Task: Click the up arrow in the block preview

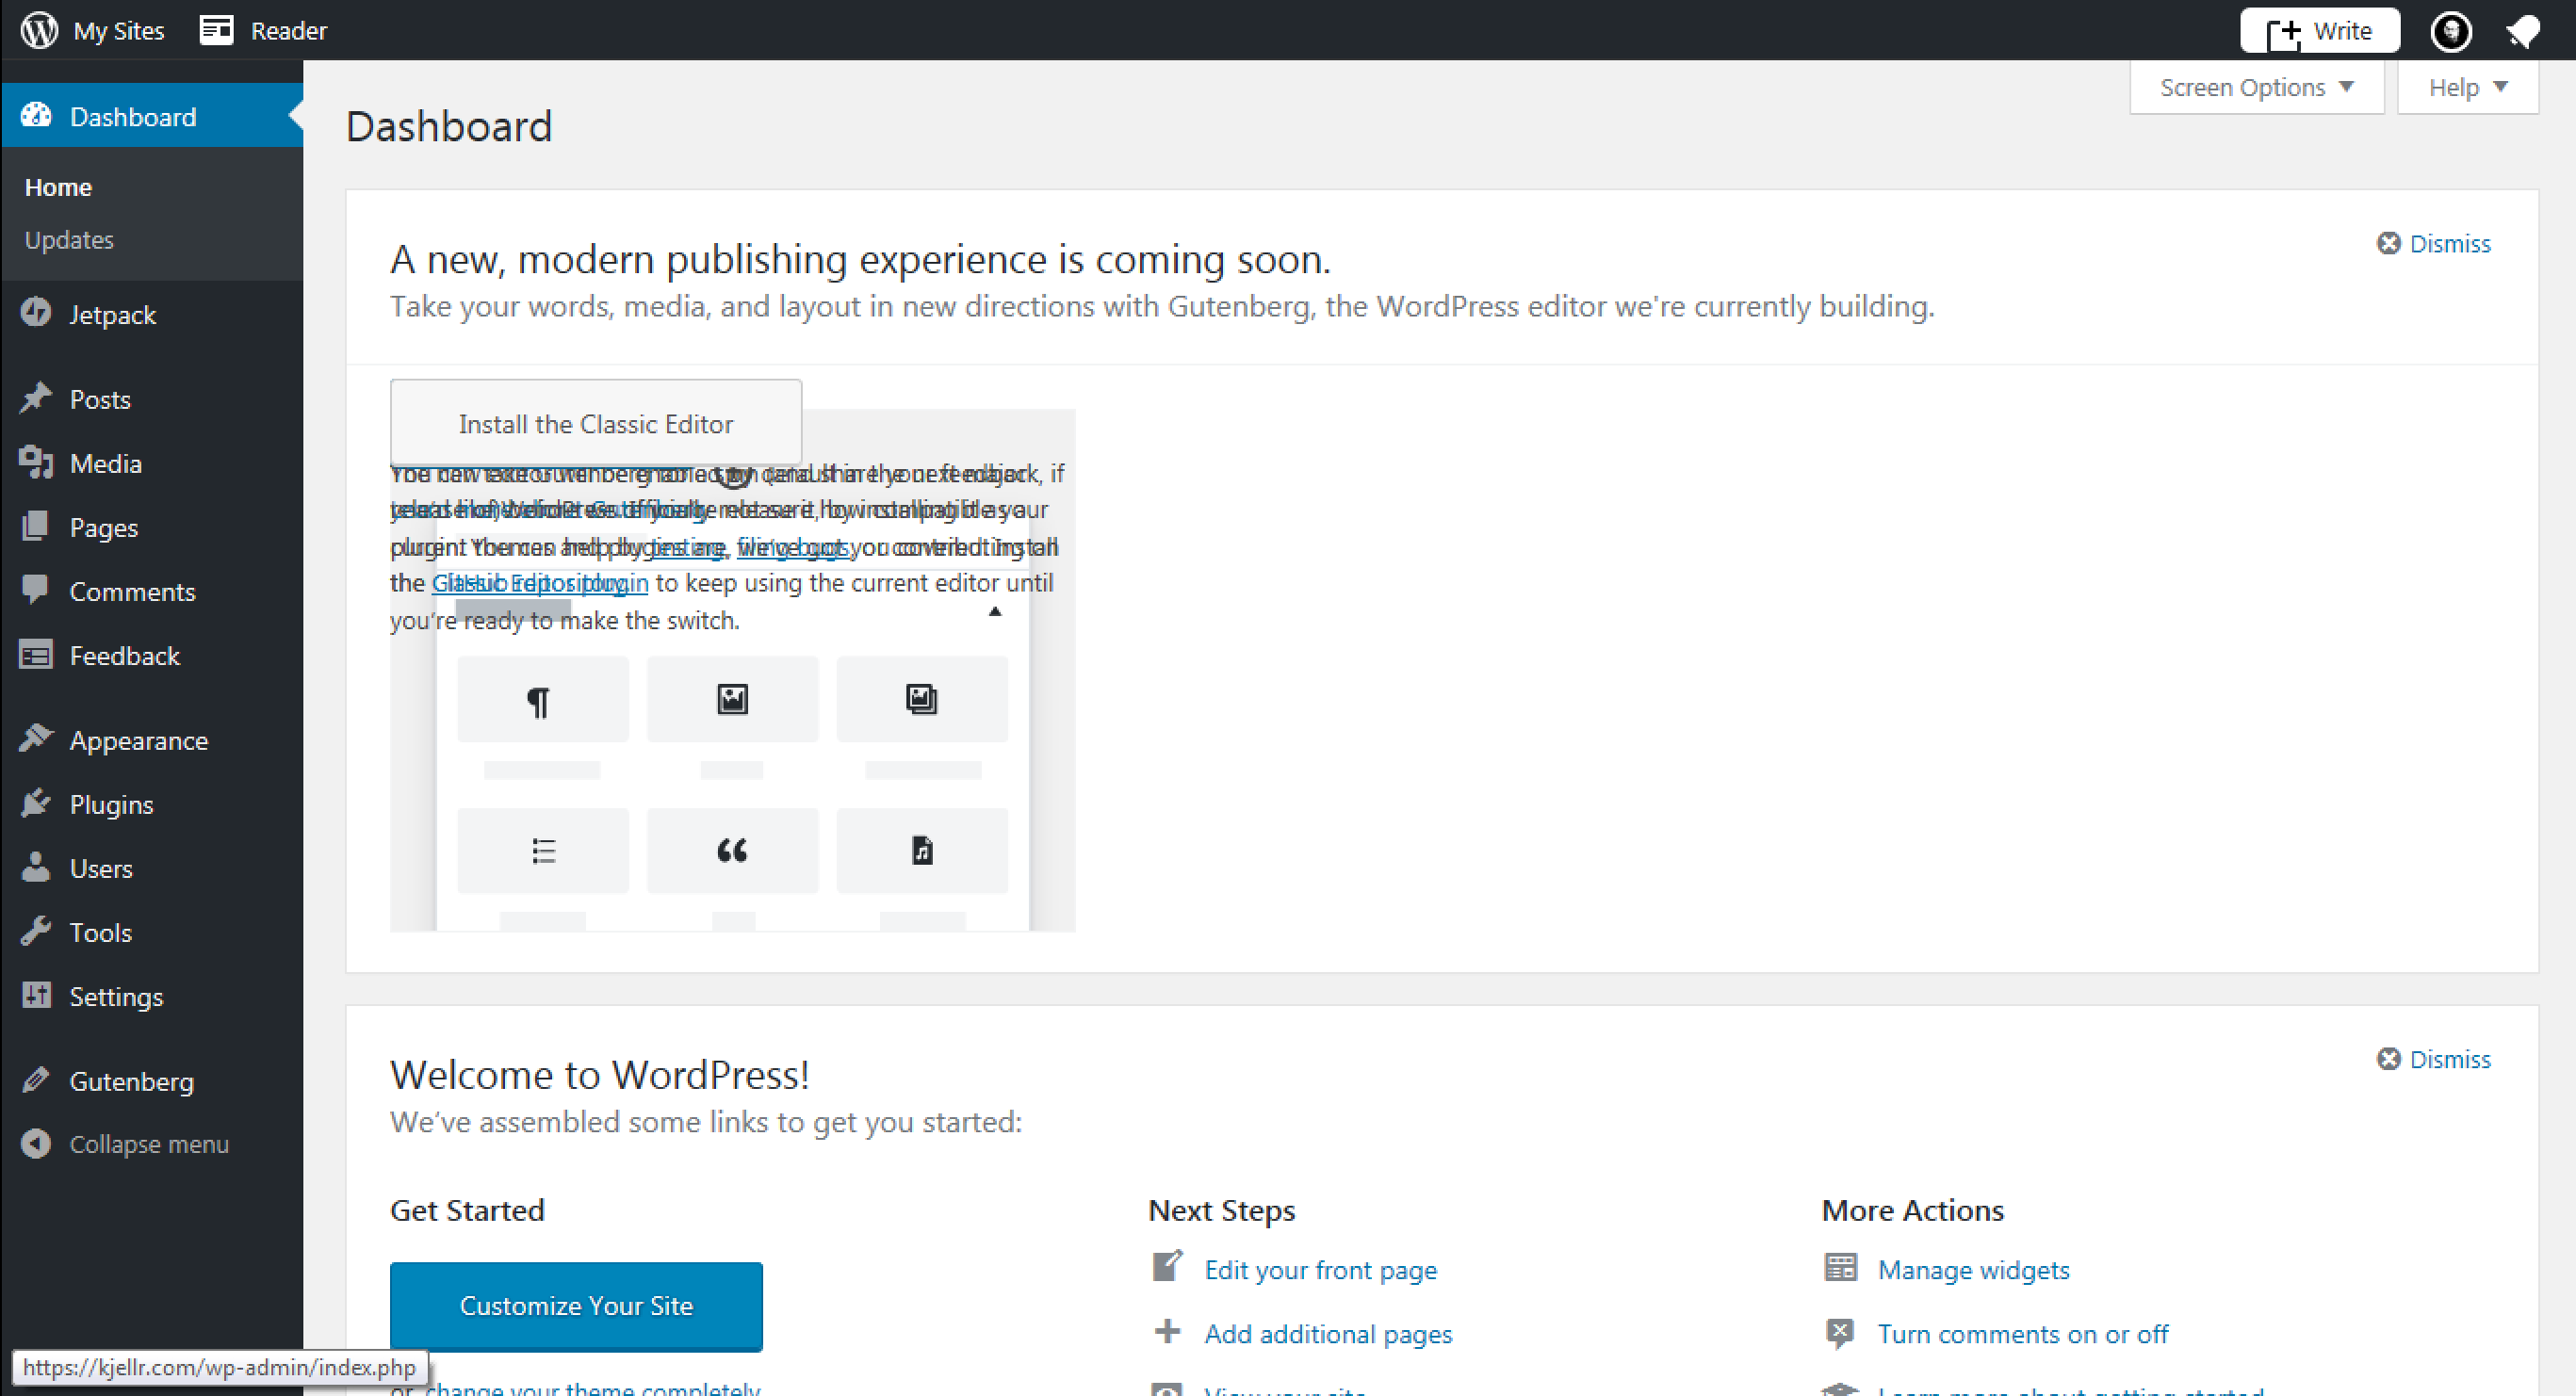Action: 994,611
